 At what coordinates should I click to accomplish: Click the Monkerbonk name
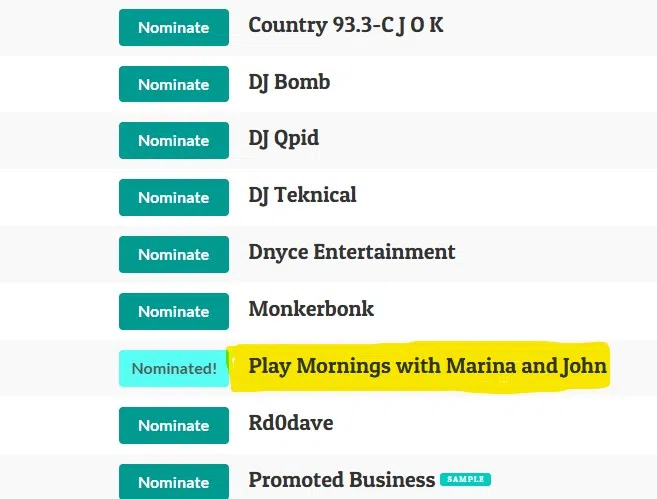311,310
